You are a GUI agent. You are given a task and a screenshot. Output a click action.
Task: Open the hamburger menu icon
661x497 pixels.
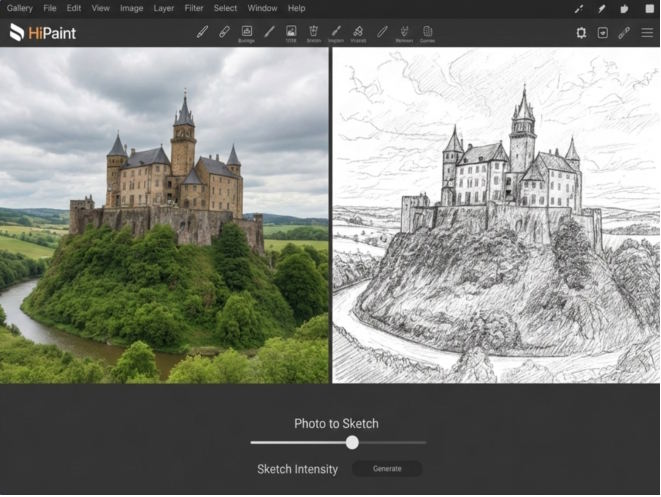[647, 32]
